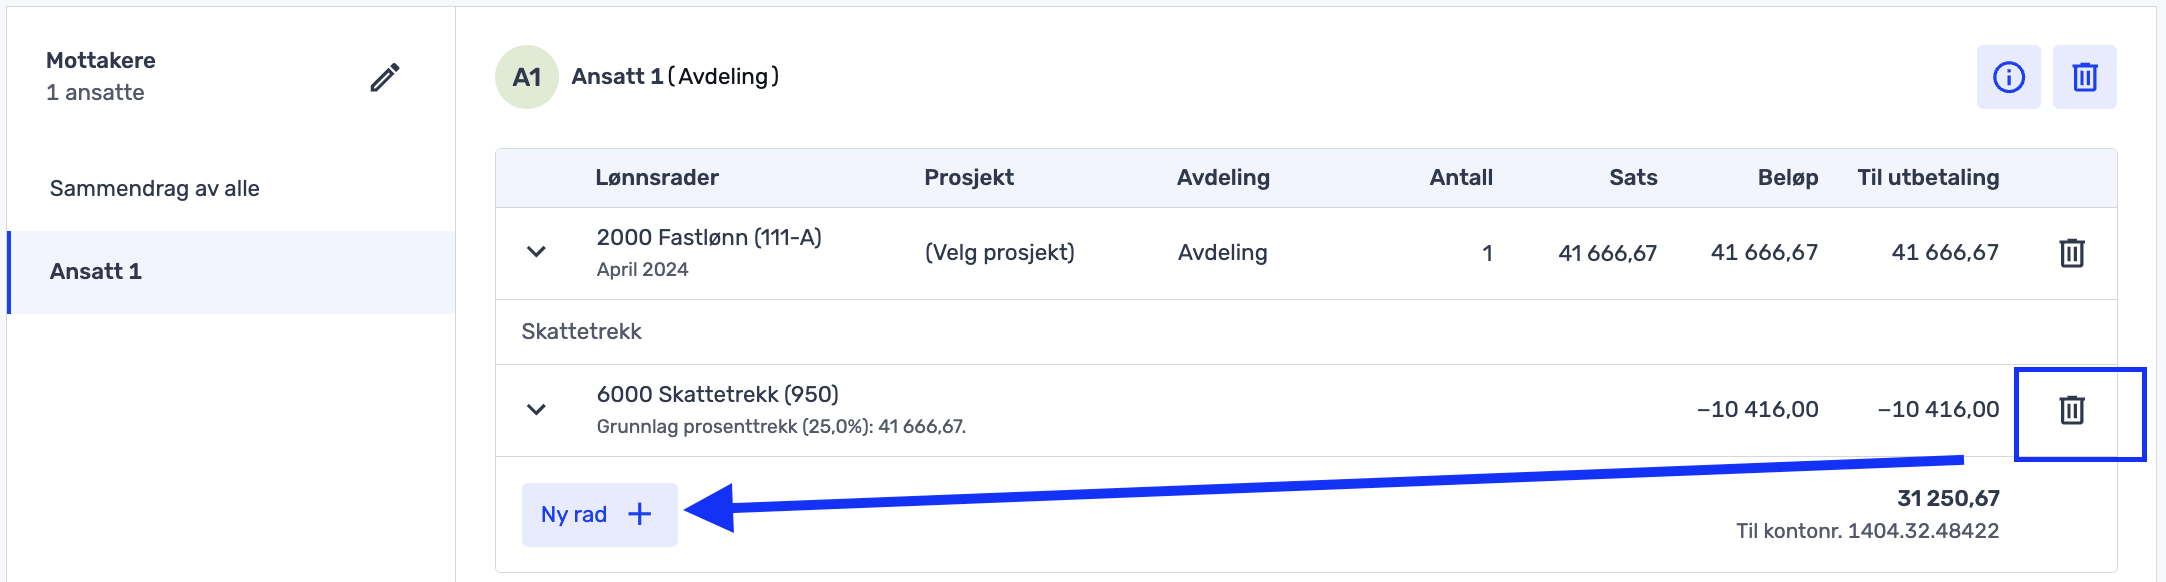Click the Lønnsrader column header
Viewport: 2166px width, 582px height.
pos(657,177)
